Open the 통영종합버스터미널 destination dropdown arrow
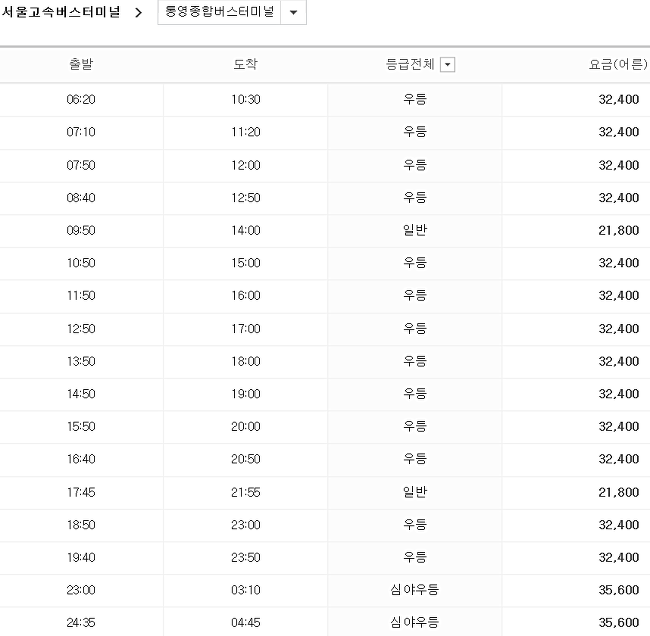 (x=293, y=12)
